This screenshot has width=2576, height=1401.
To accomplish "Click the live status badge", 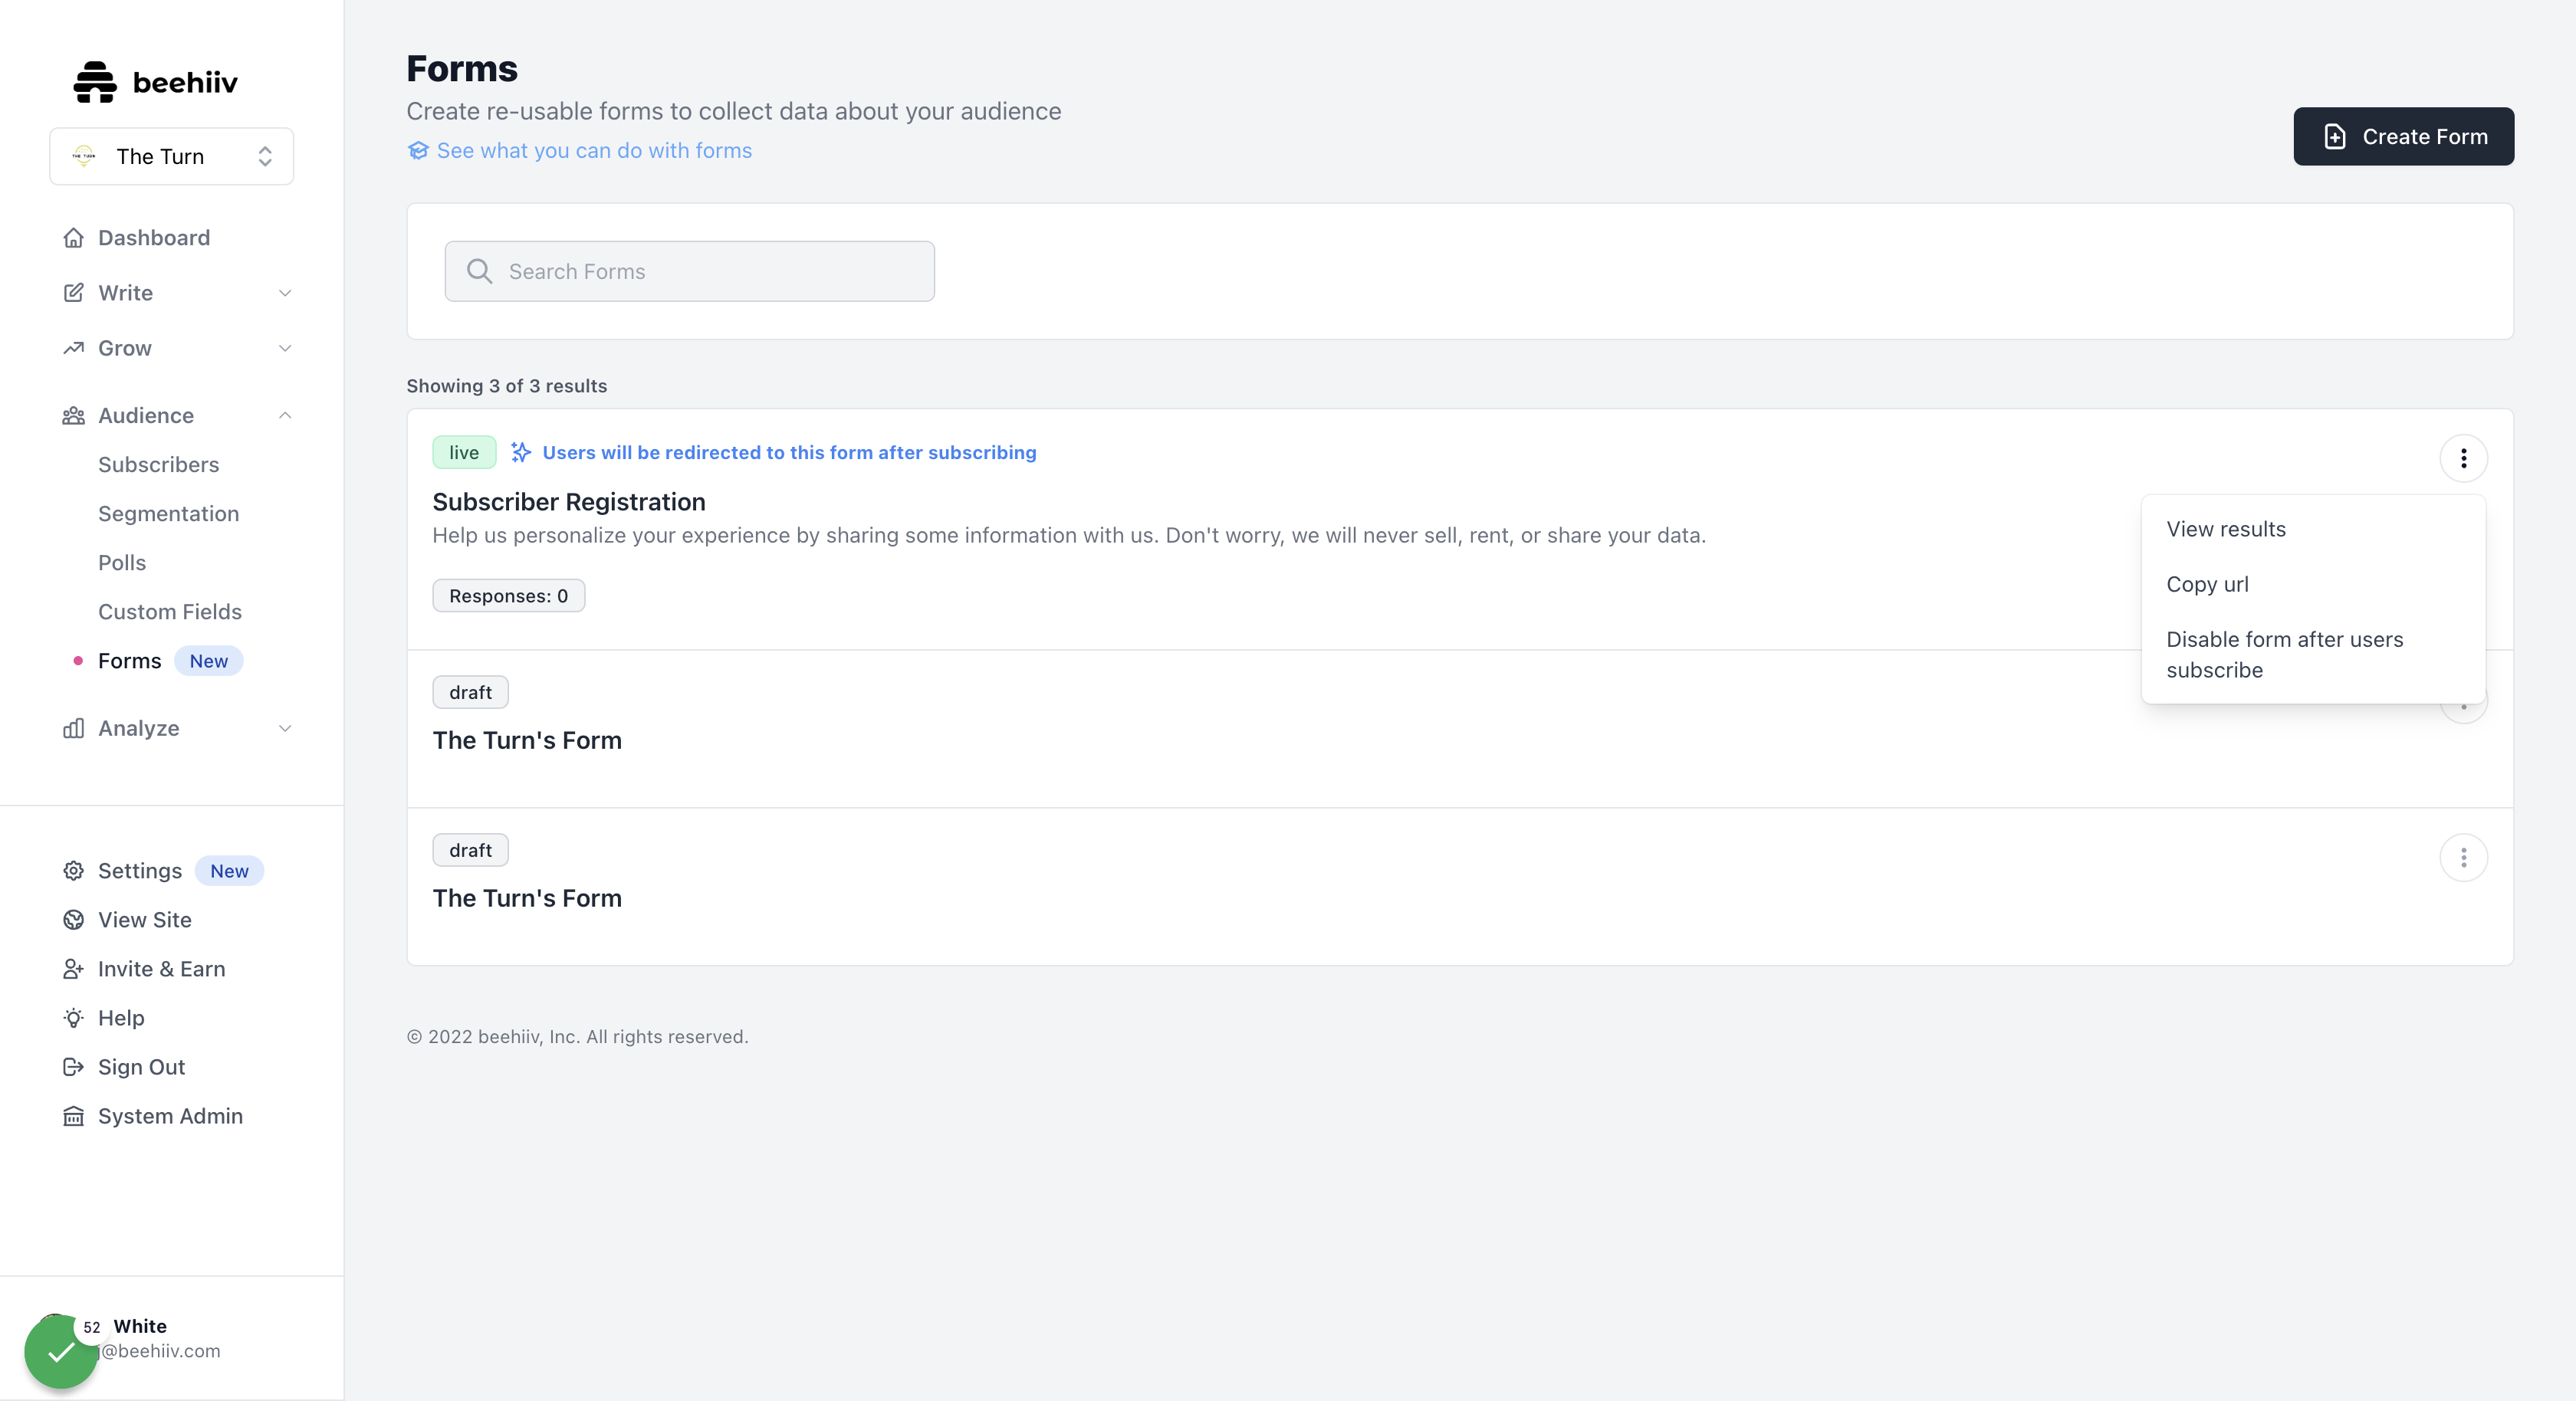I will tap(464, 453).
